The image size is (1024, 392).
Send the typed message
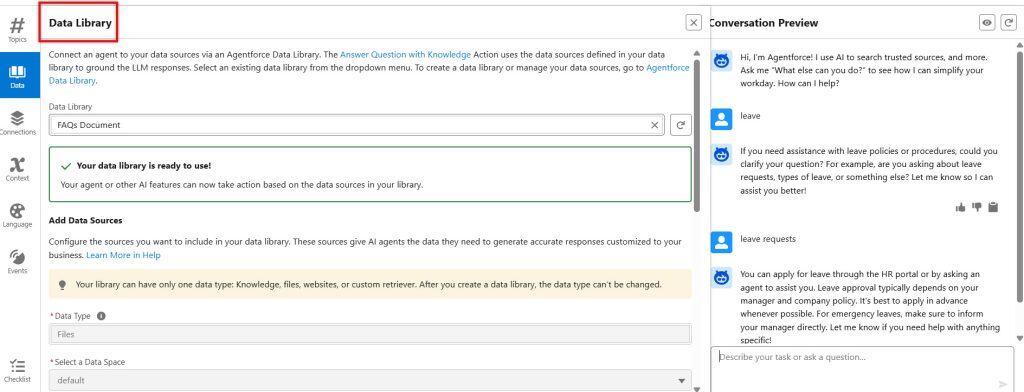coord(1003,384)
